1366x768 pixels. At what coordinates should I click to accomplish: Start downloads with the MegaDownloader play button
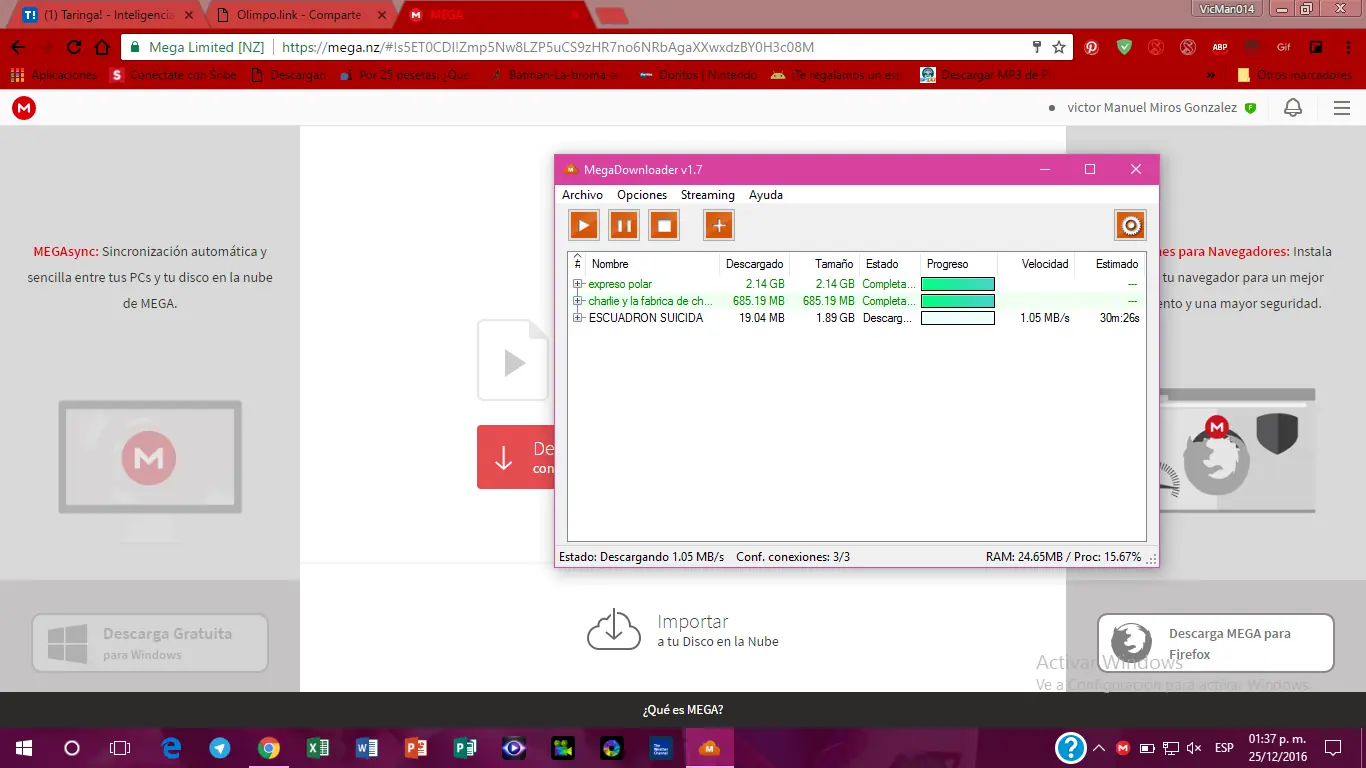pyautogui.click(x=584, y=225)
